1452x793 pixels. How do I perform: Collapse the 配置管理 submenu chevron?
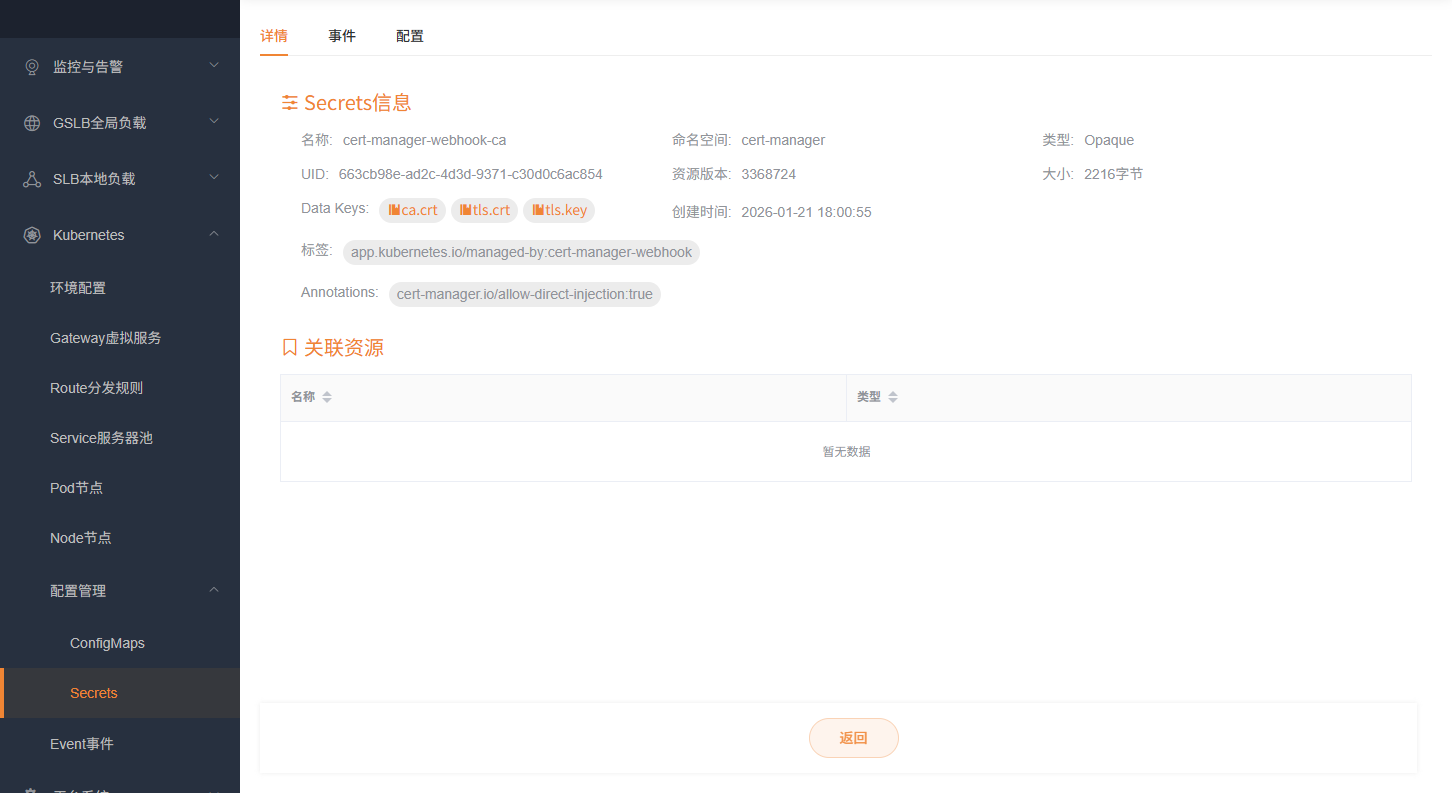pos(214,590)
